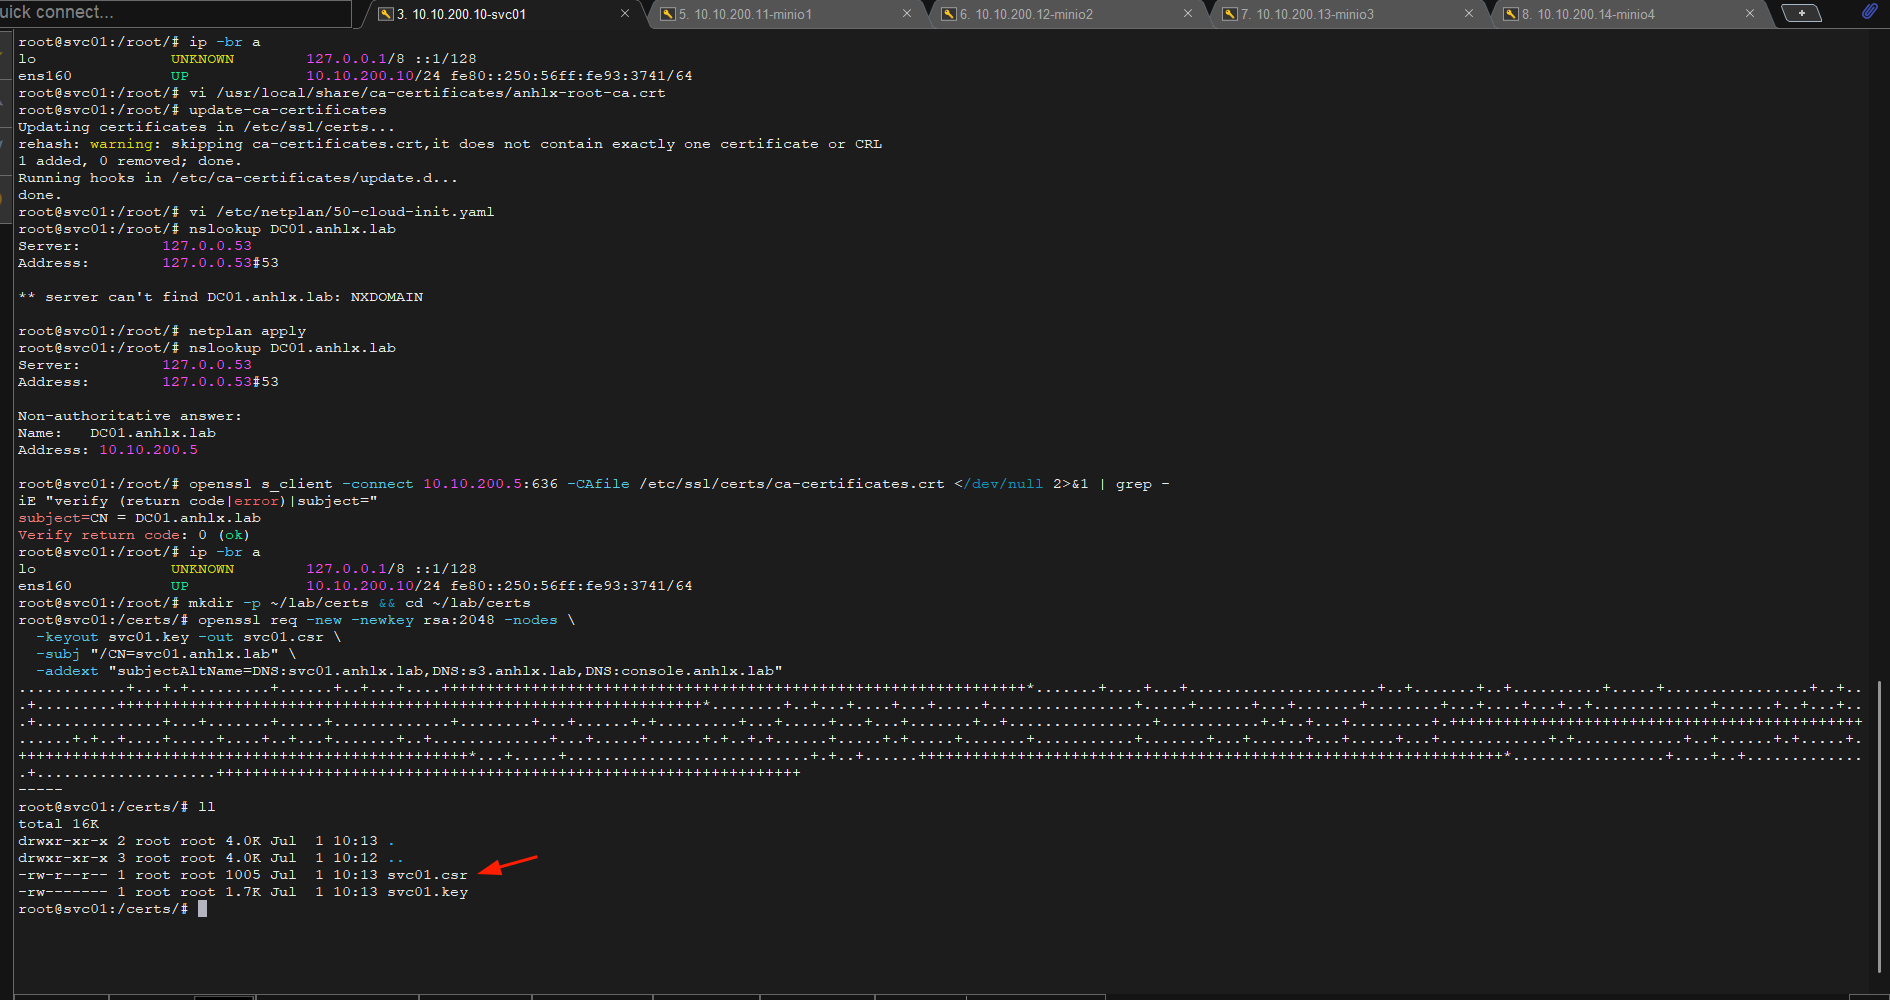Click the session icon on the svc01 tab

(x=385, y=14)
